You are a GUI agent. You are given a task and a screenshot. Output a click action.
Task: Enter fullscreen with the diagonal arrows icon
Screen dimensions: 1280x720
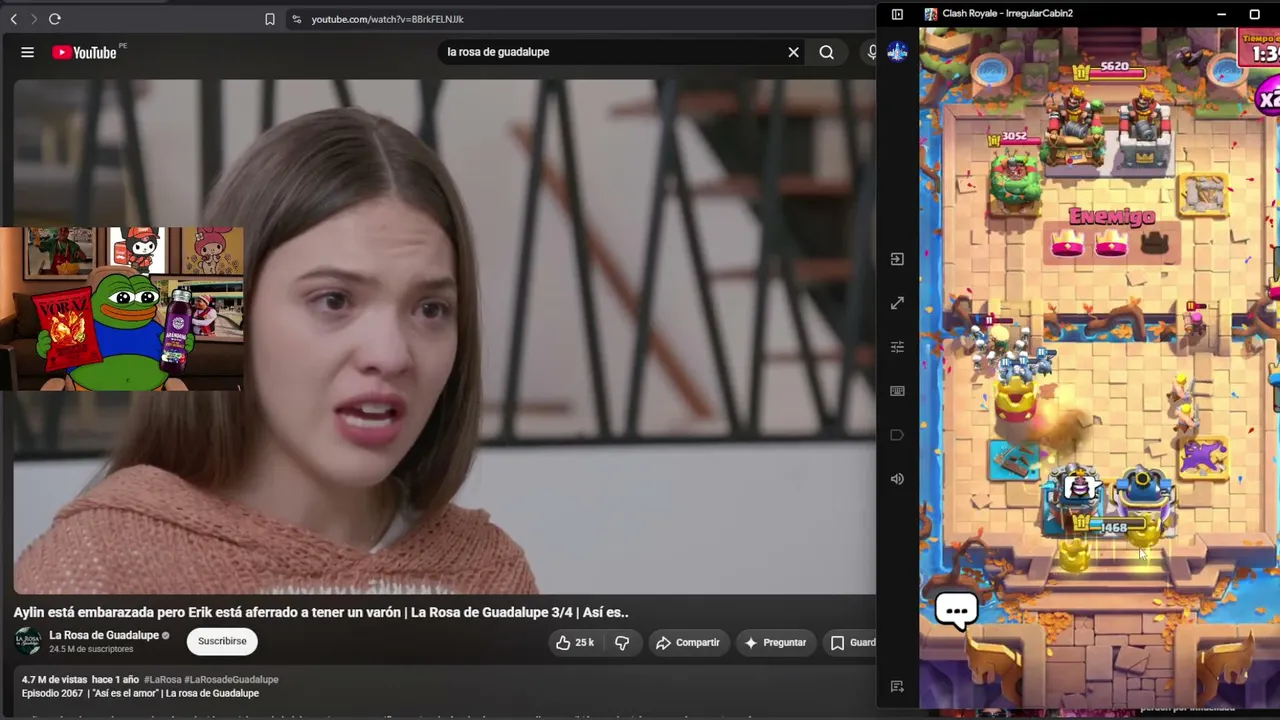coord(897,303)
